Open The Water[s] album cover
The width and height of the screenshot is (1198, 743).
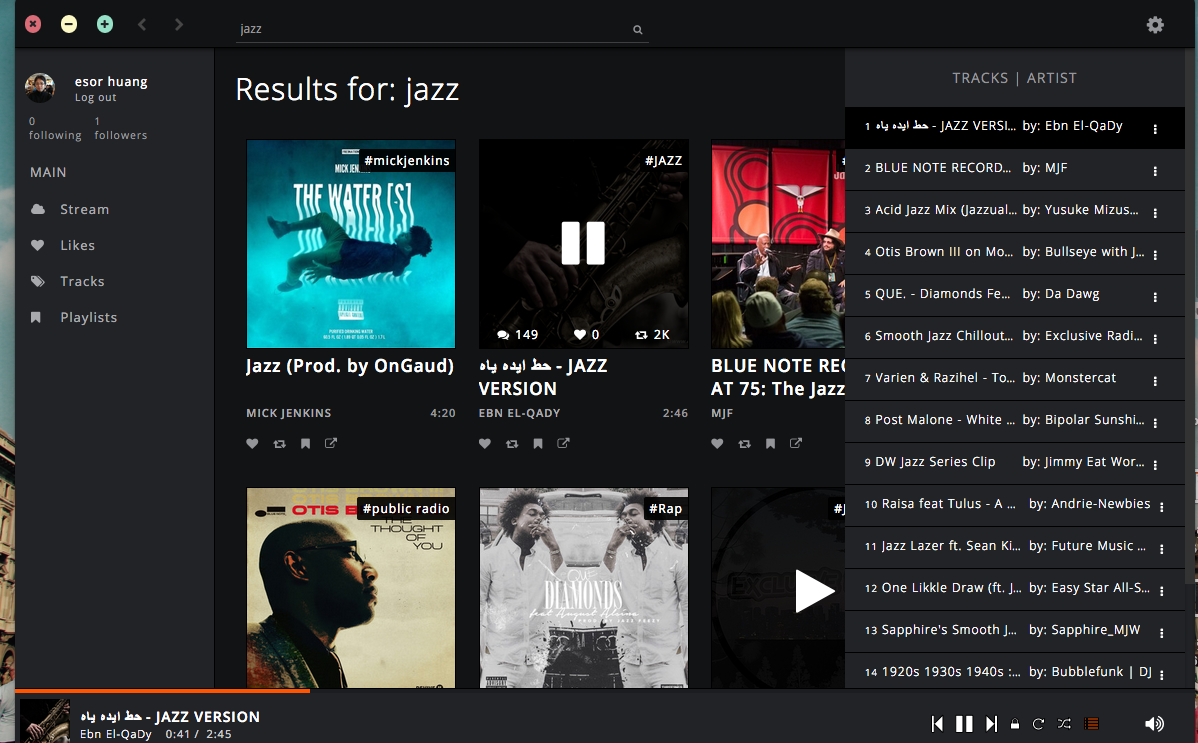pos(351,244)
